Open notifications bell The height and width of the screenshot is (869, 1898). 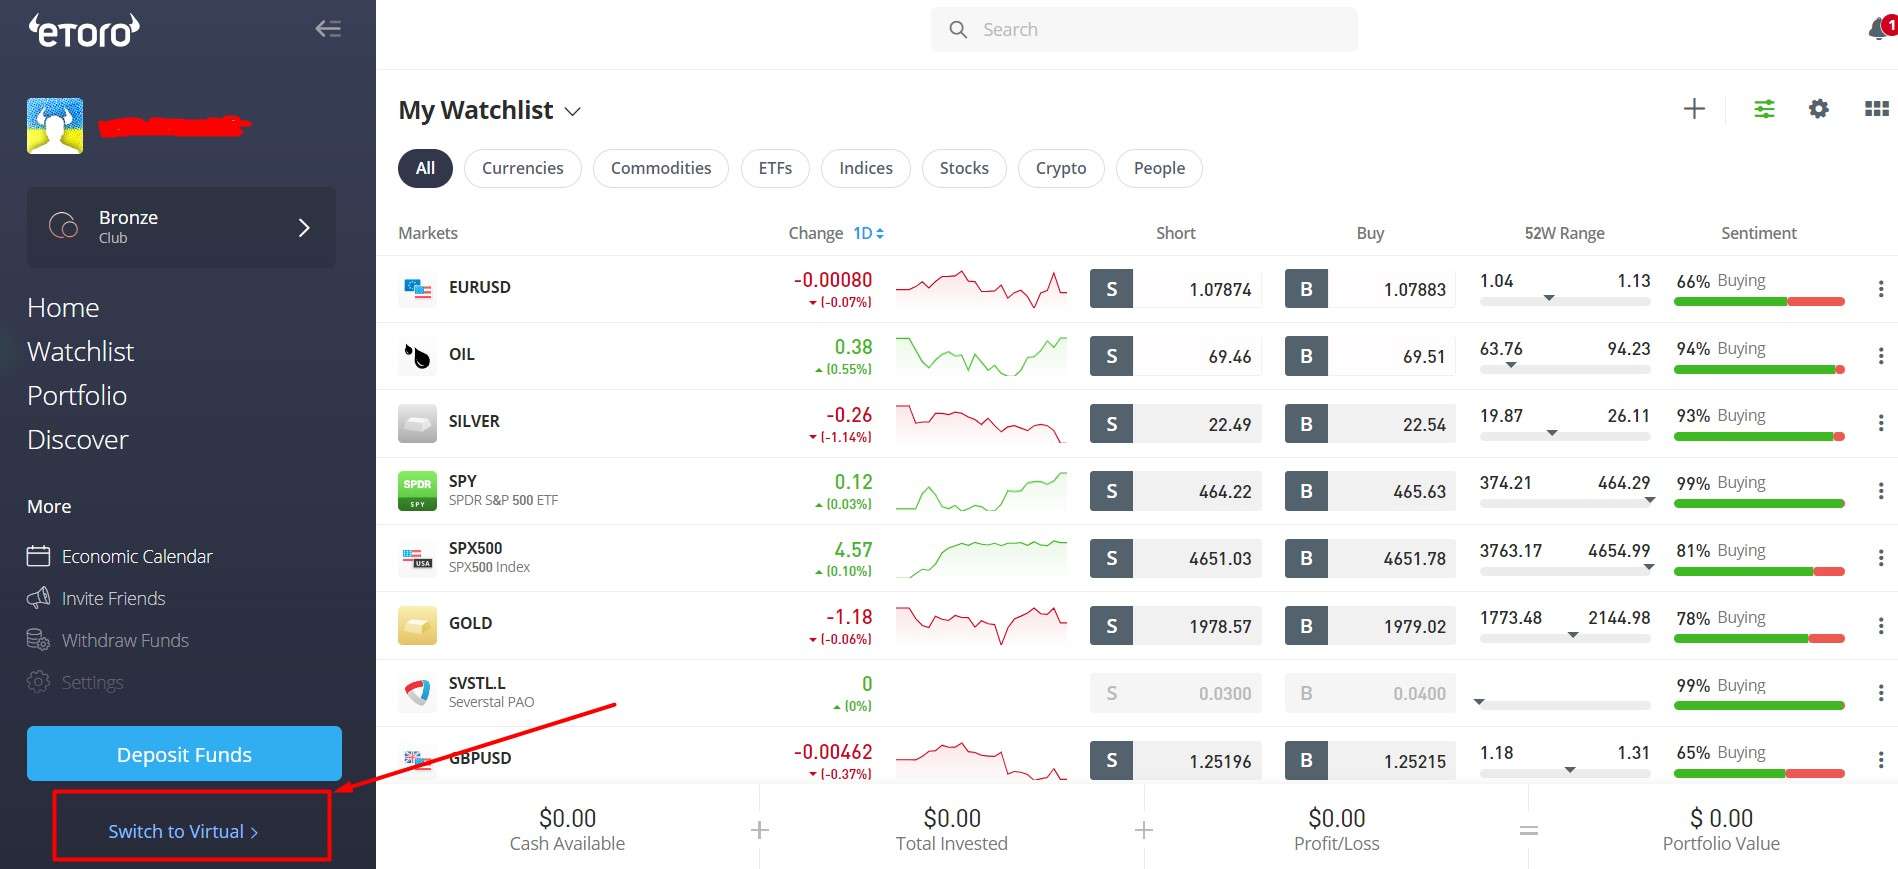pos(1880,29)
